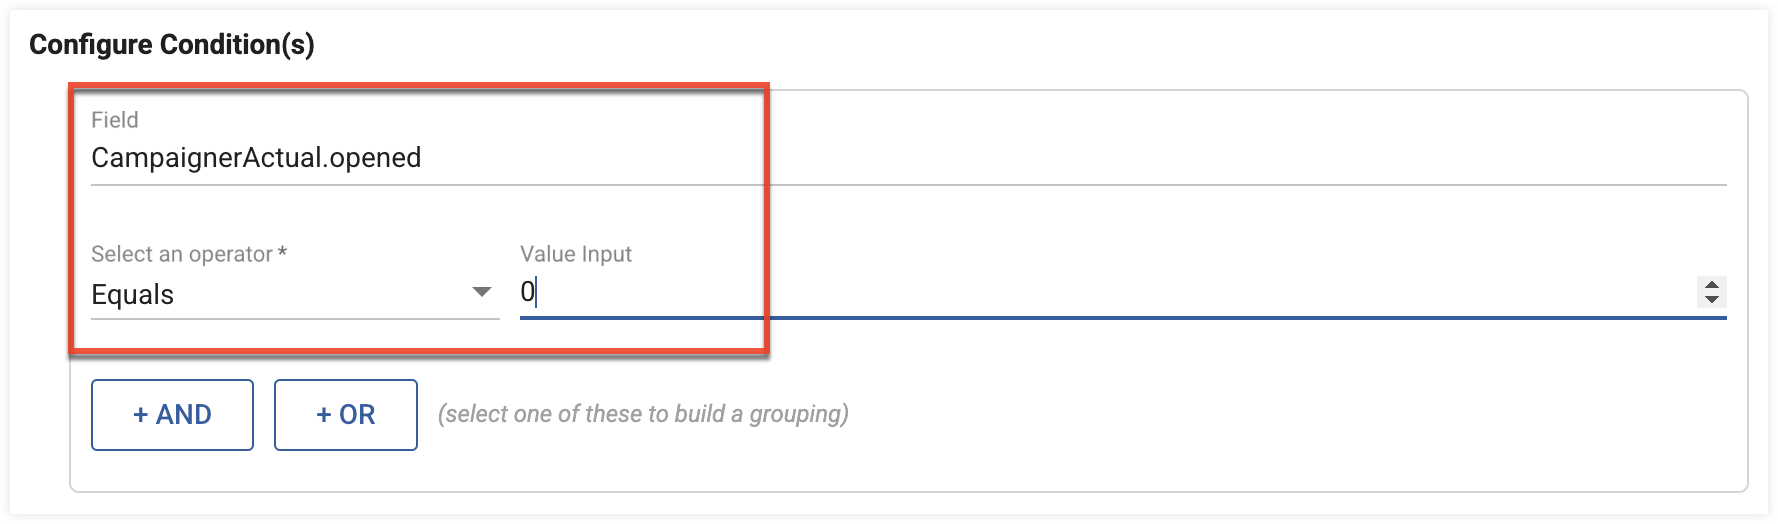Click blank middle of Value Input line
The image size is (1778, 524).
1110,293
